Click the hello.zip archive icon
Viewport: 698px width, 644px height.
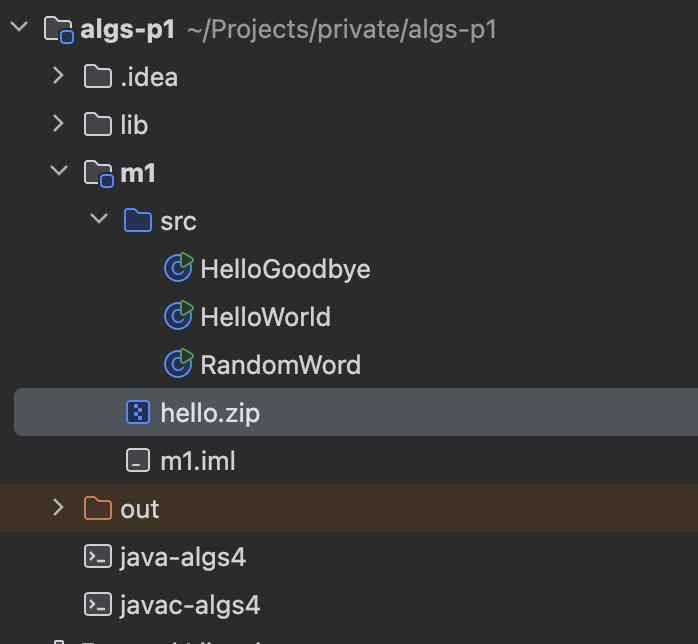tap(138, 412)
